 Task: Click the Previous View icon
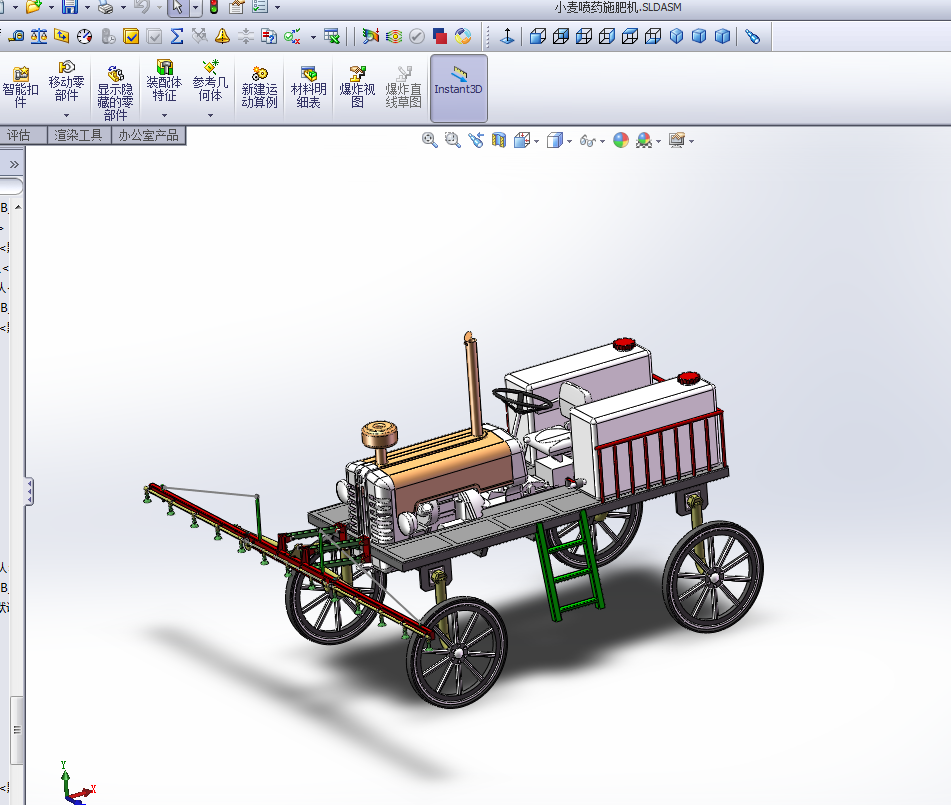(476, 140)
